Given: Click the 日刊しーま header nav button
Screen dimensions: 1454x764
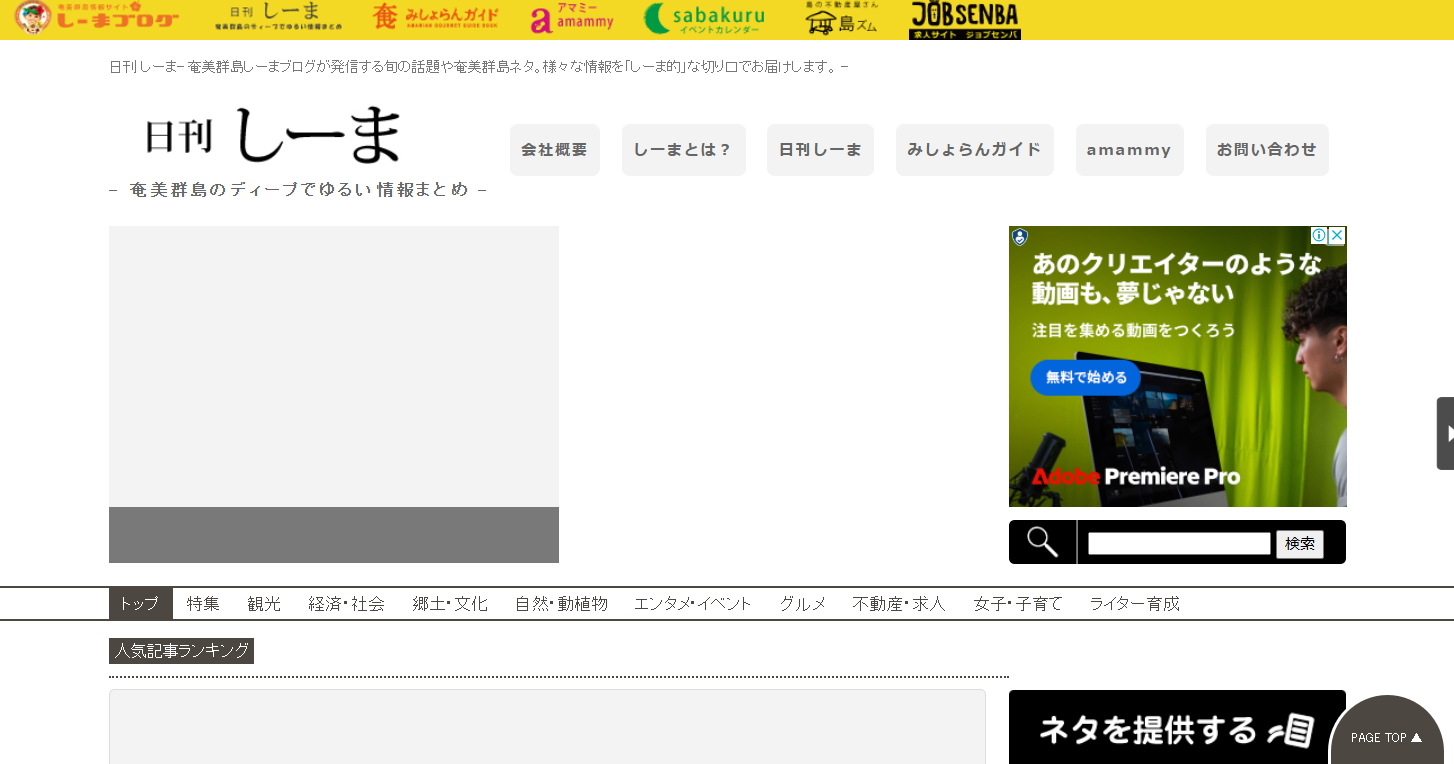Looking at the screenshot, I should [820, 150].
